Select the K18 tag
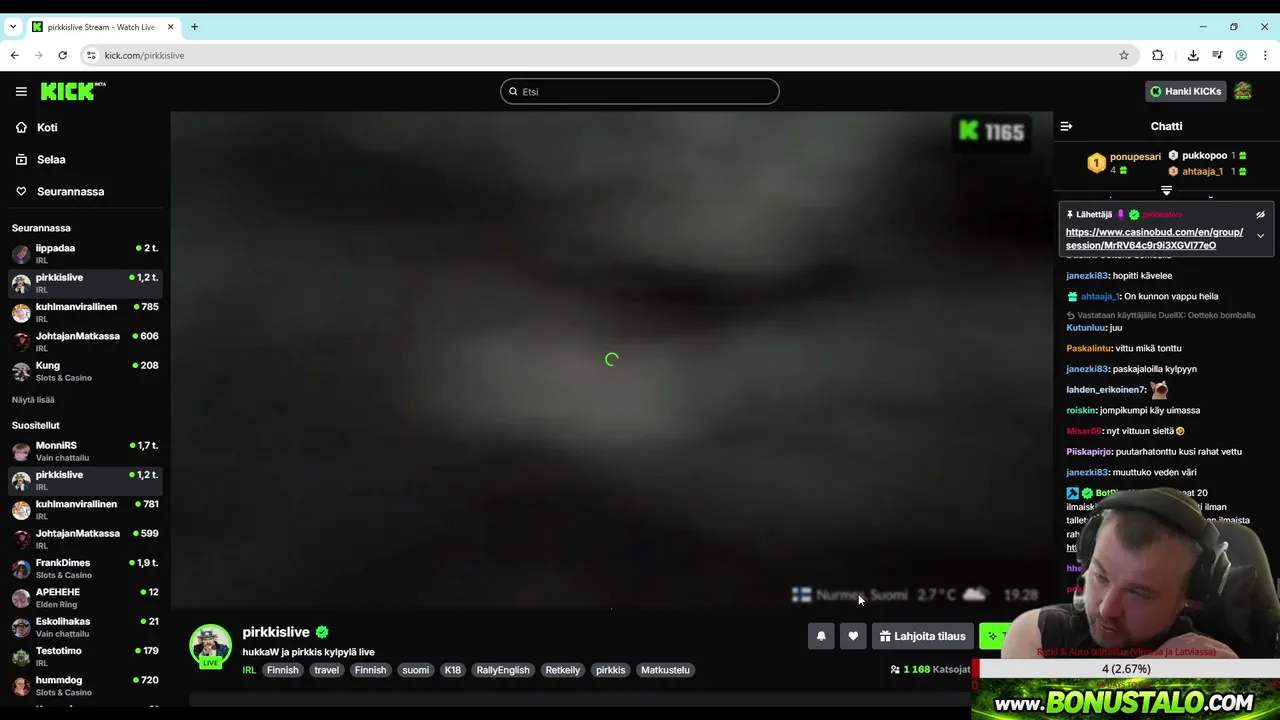The height and width of the screenshot is (720, 1280). click(453, 670)
